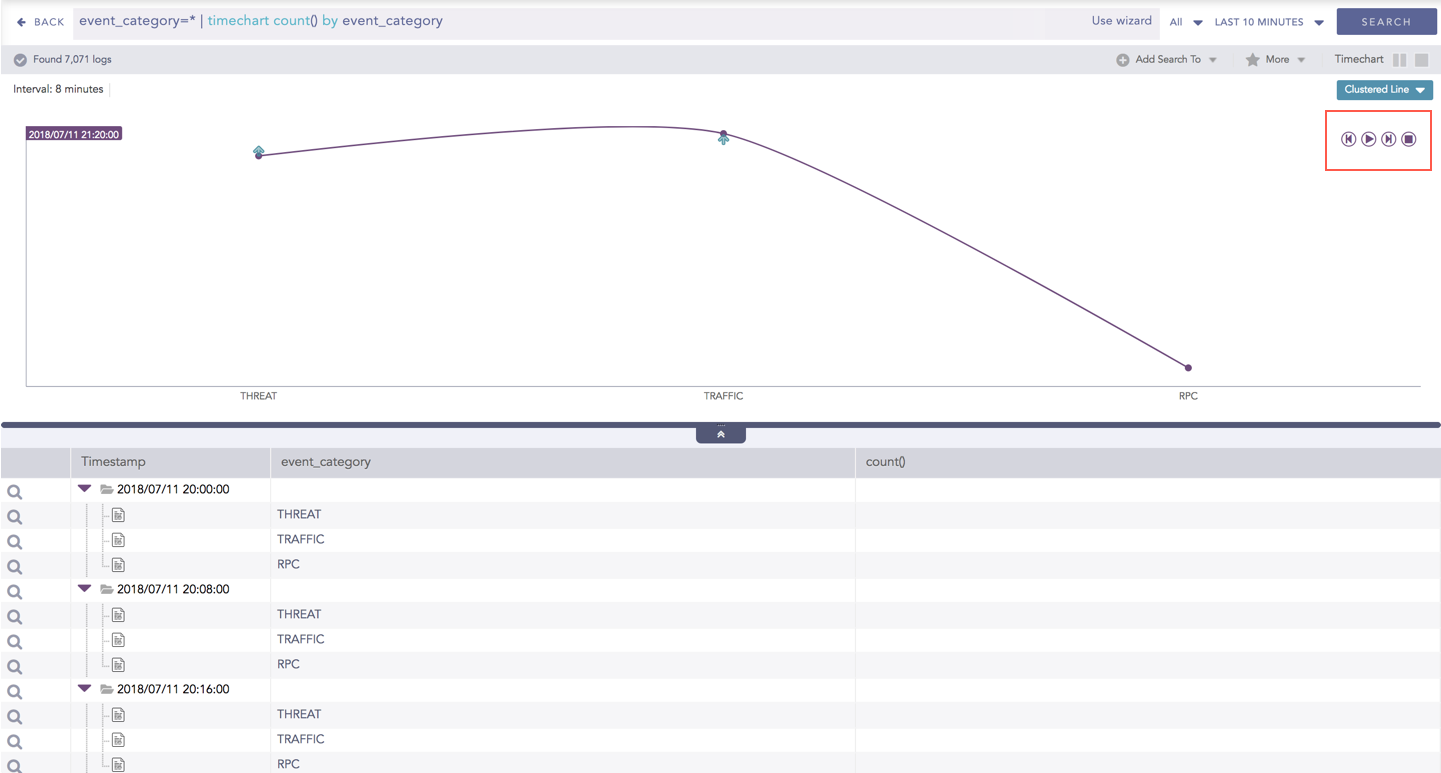Collapse the 2018/07/11 20:00:00 timestamp group
1441x773 pixels.
85,489
